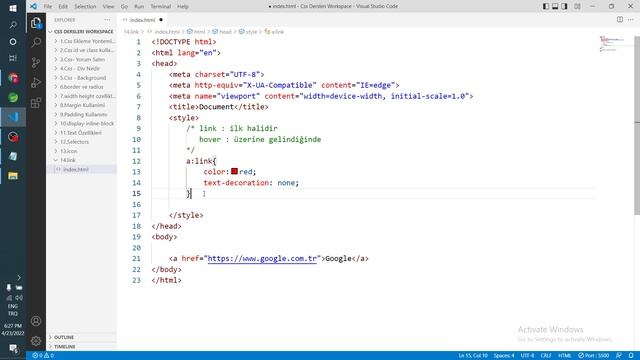Expand the OUTLINE section
Image resolution: width=640 pixels, height=360 pixels.
(x=82, y=338)
